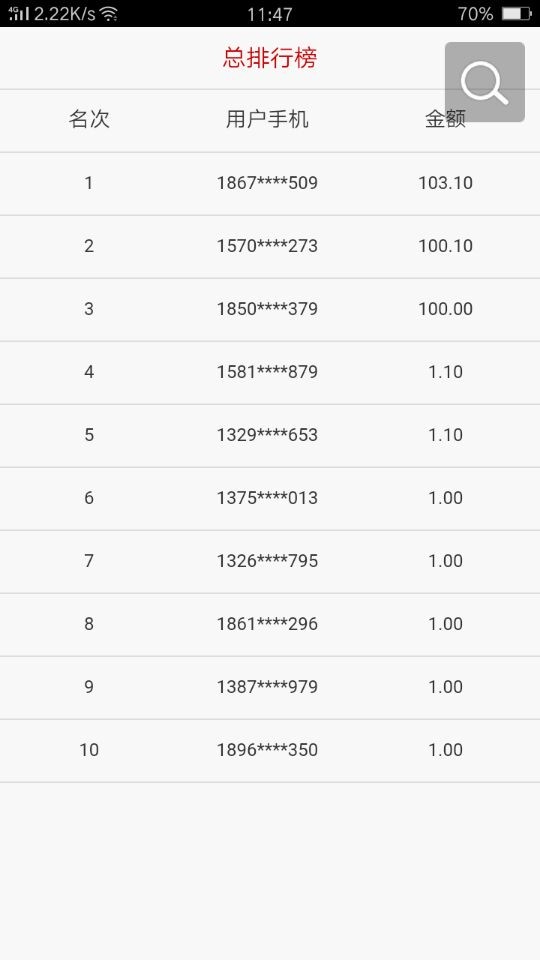
Task: Tap the magnifying glass search icon
Action: pos(484,82)
